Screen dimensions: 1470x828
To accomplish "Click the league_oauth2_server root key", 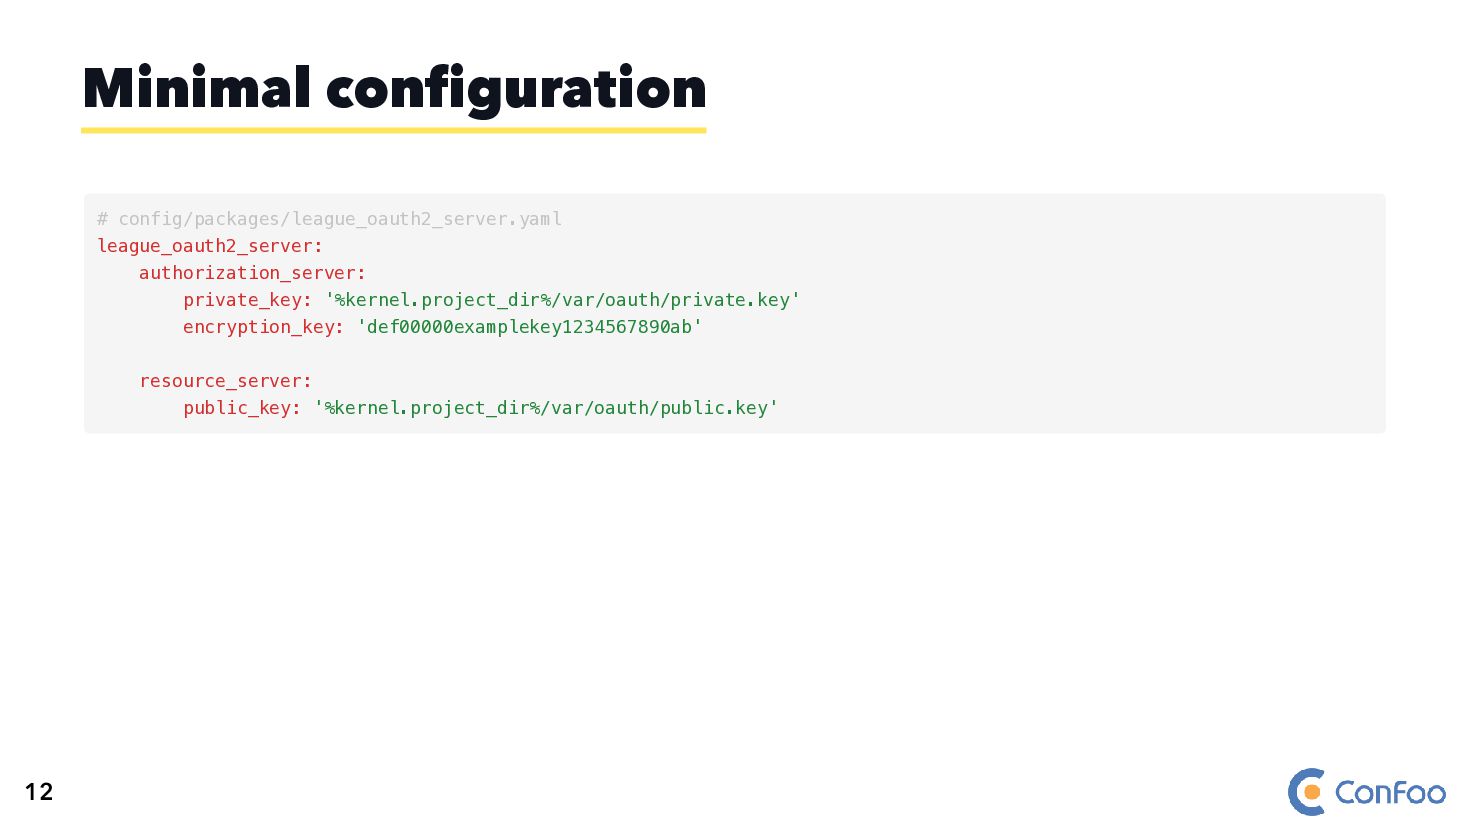I will (210, 246).
